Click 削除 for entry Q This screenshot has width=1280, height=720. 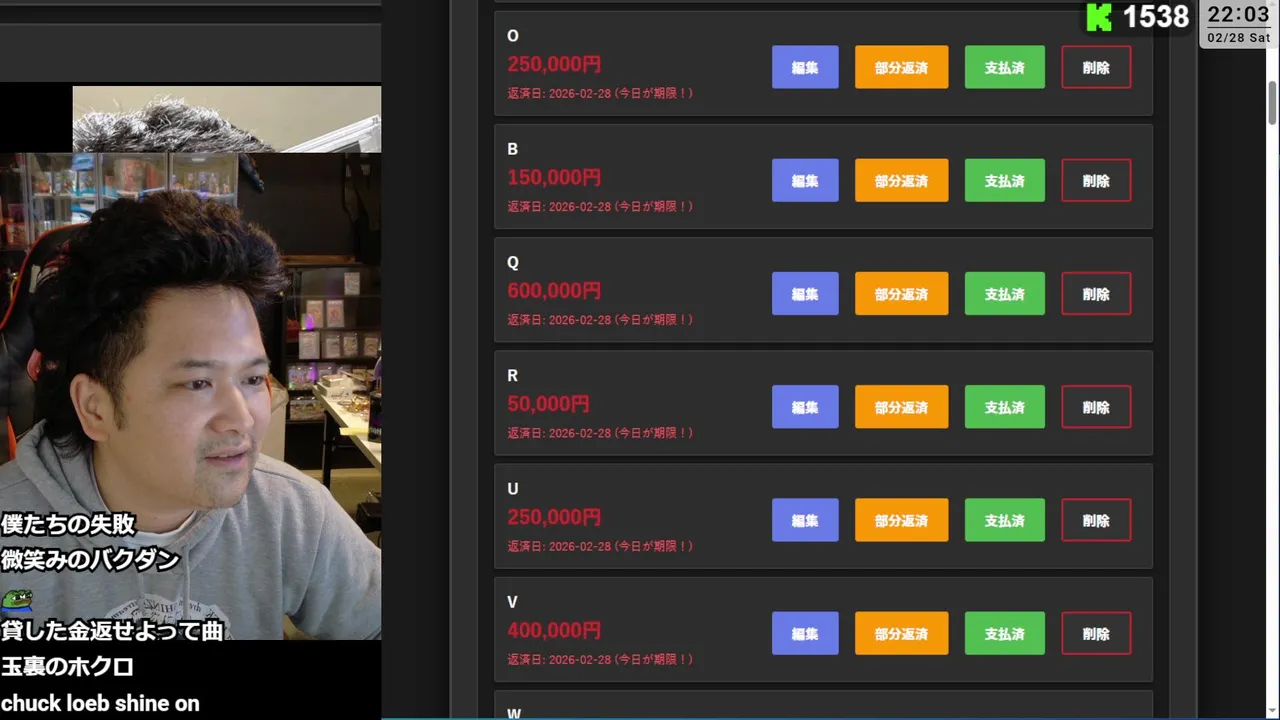[1096, 293]
